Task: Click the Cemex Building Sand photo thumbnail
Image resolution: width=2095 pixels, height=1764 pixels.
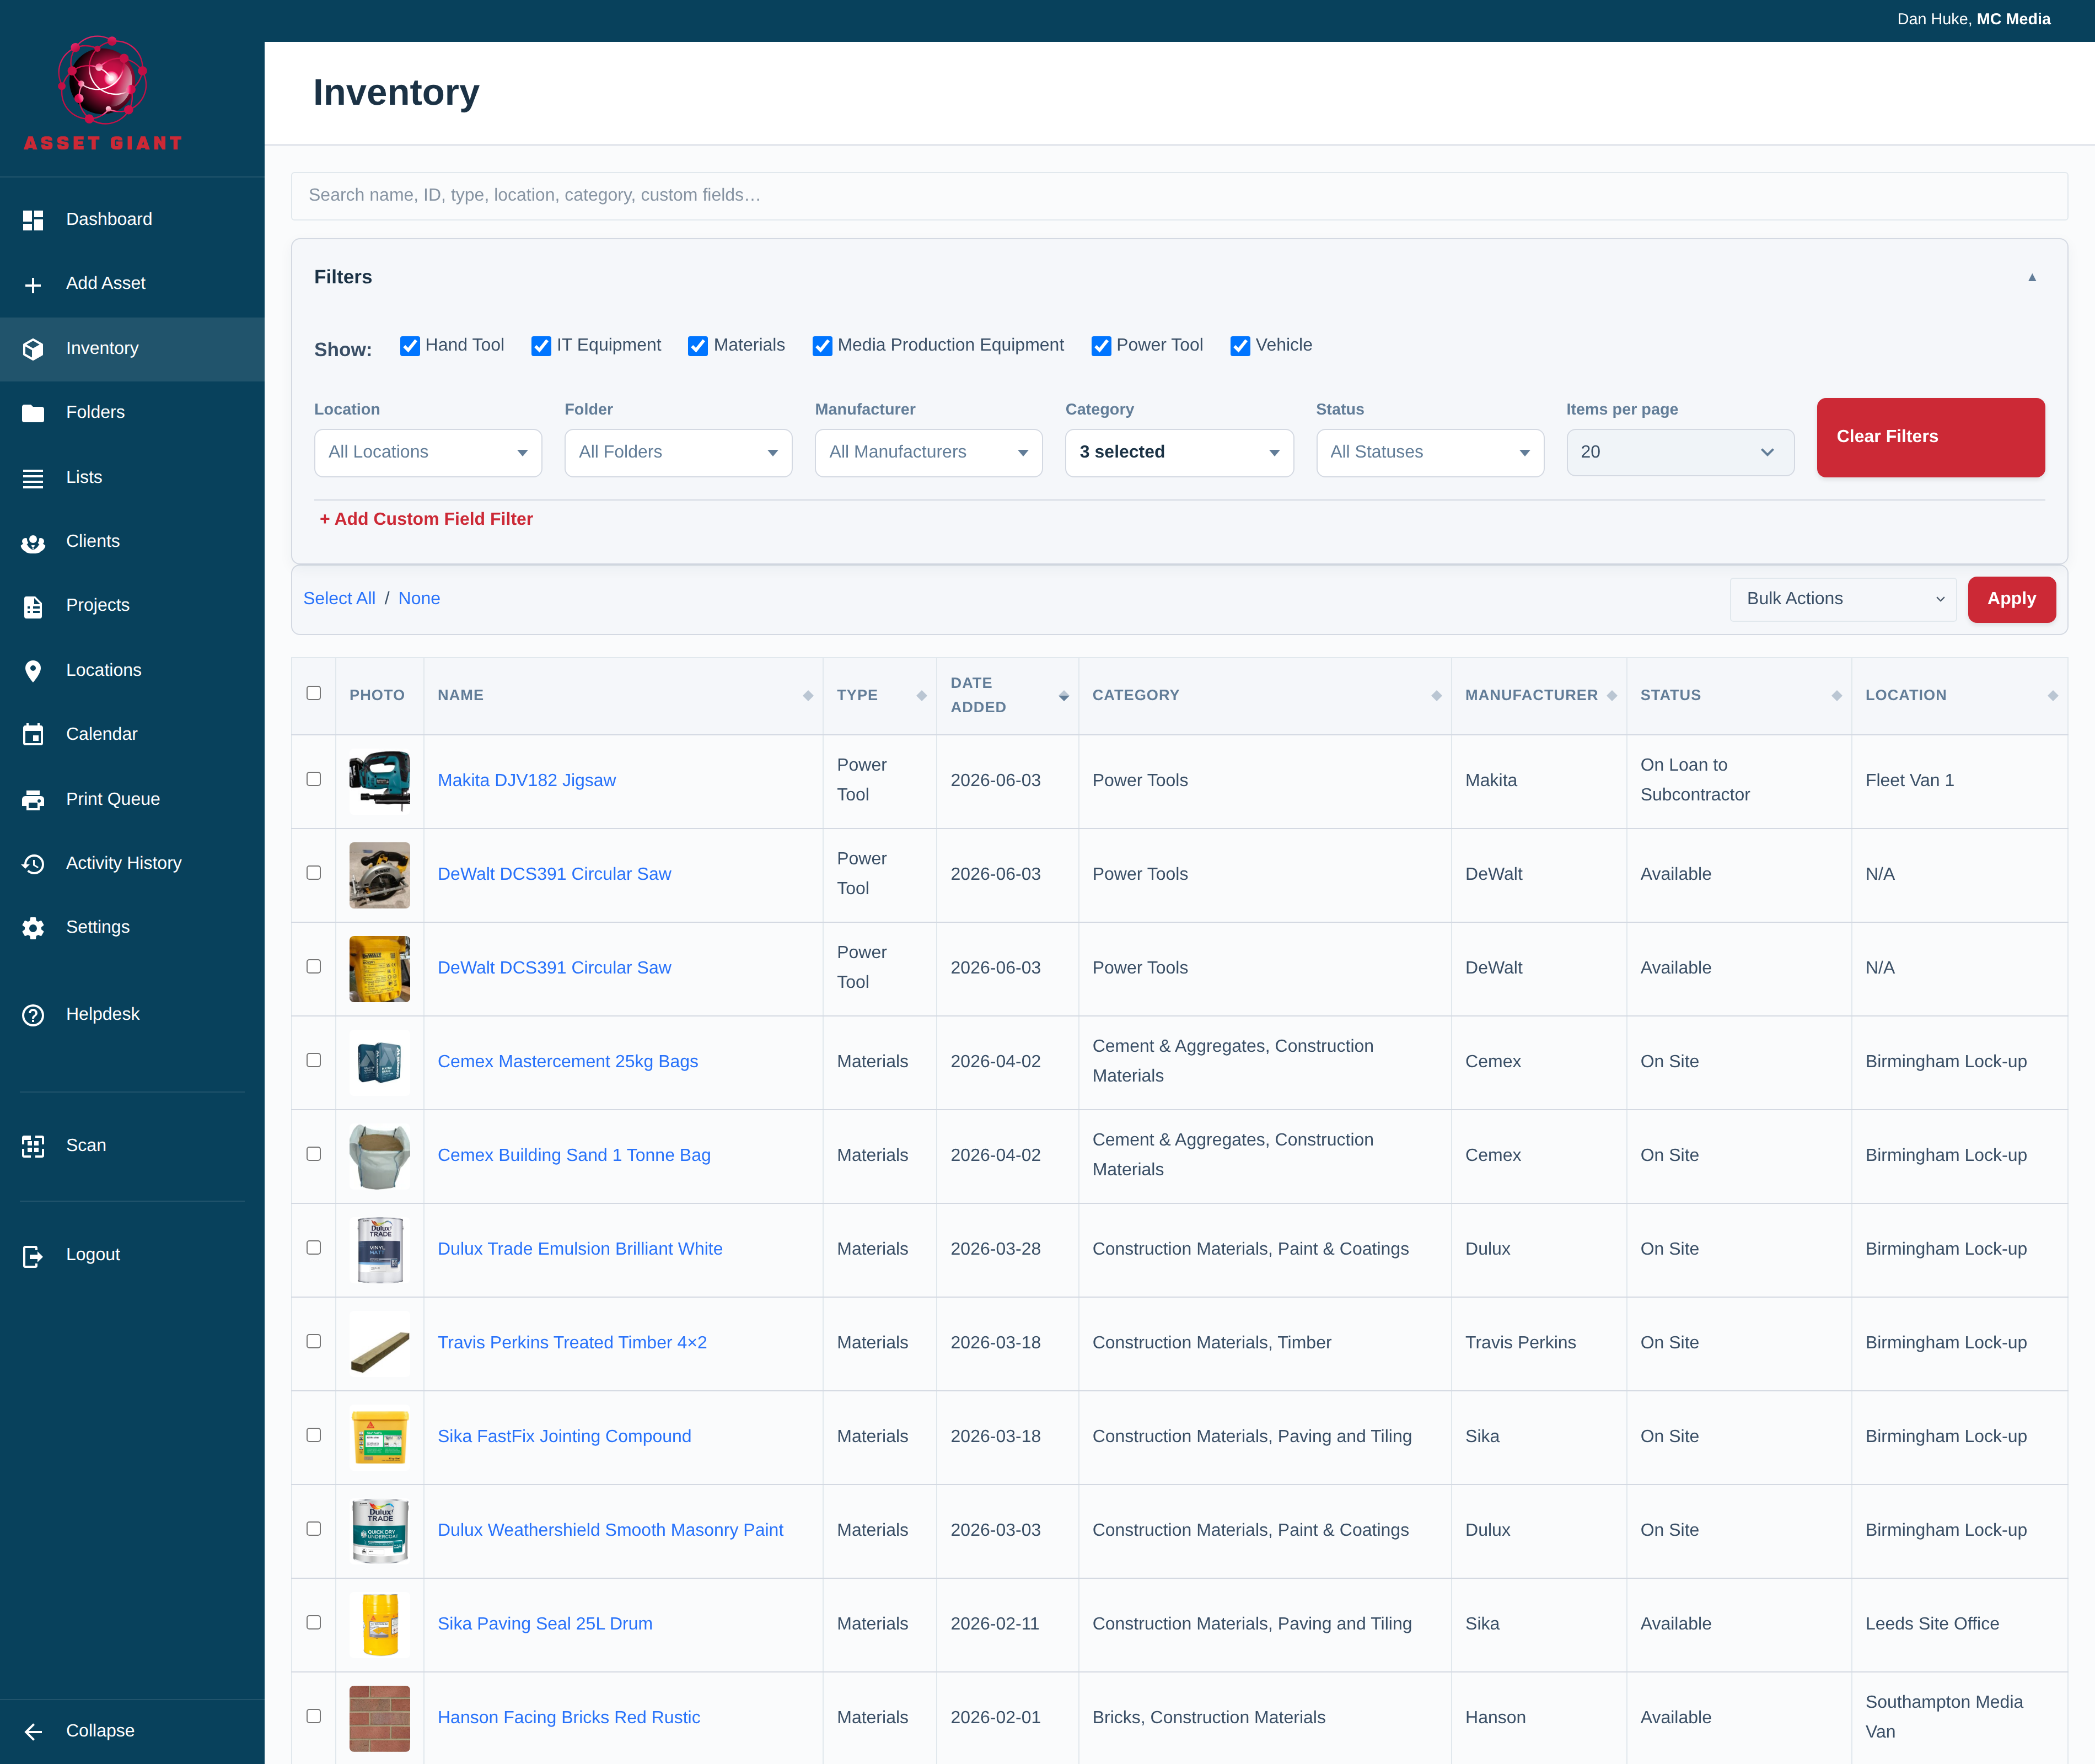Action: [x=380, y=1156]
